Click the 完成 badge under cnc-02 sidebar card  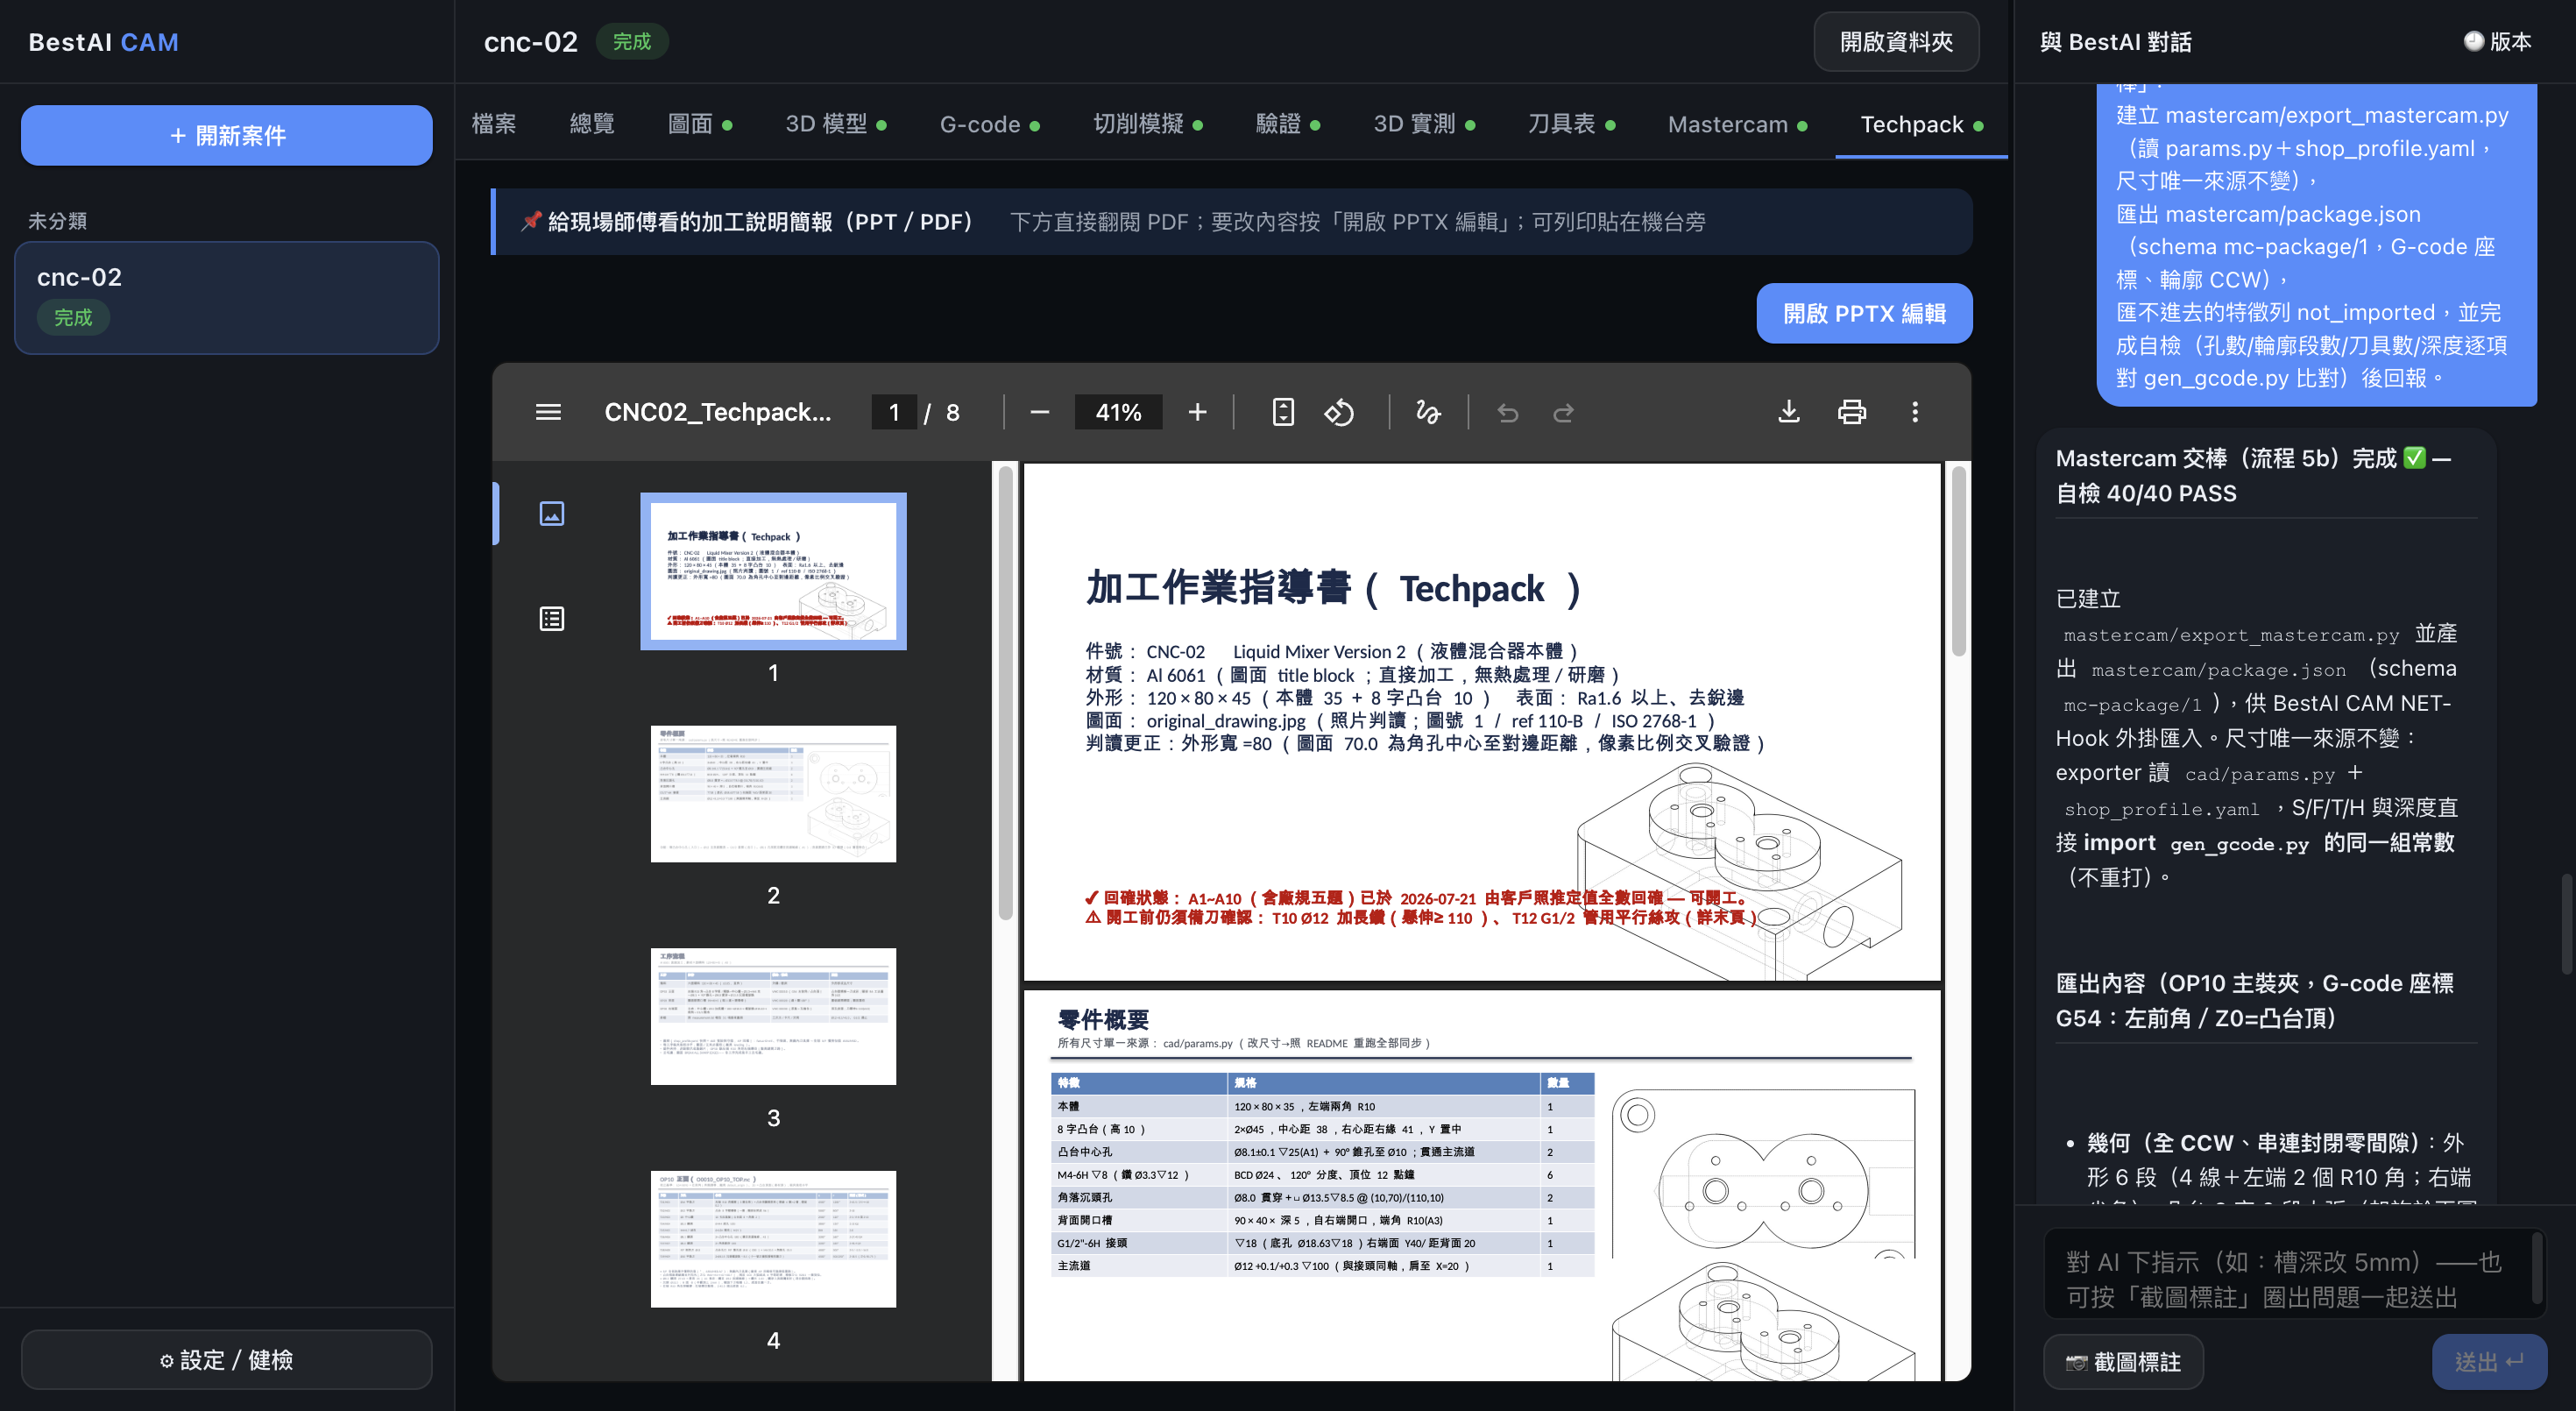(73, 317)
